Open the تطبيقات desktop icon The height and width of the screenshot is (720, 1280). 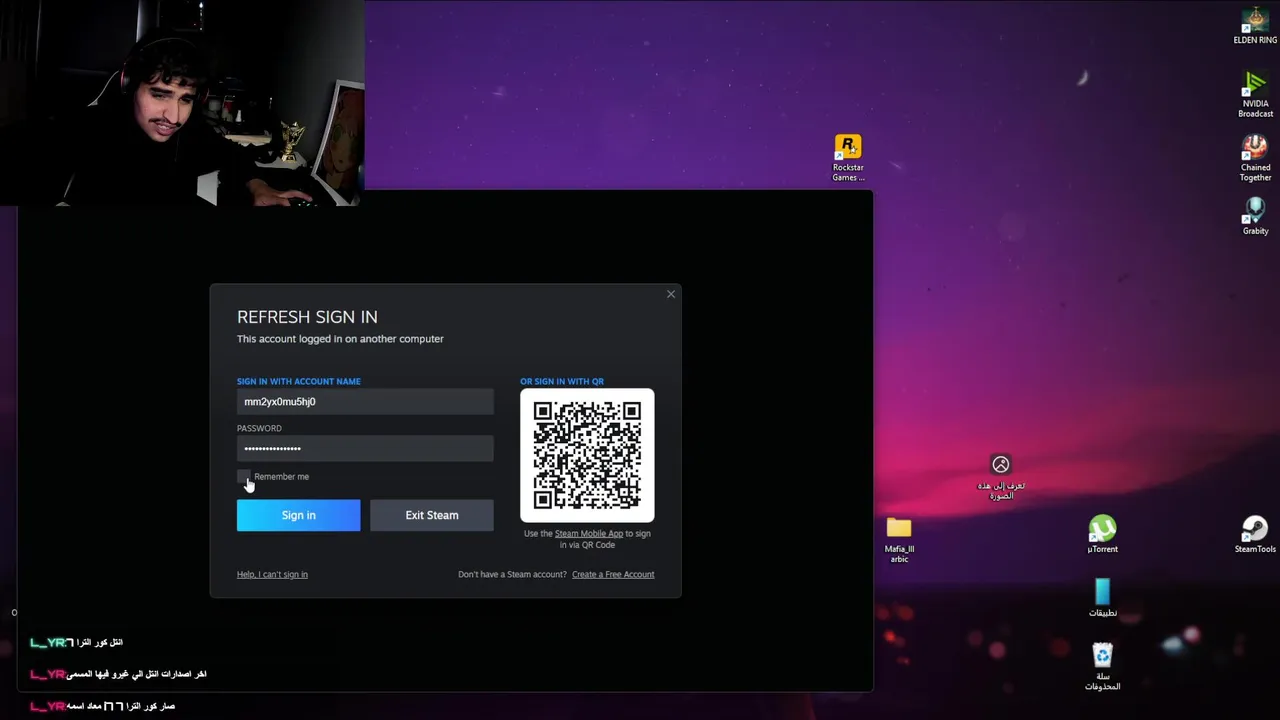click(x=1102, y=598)
